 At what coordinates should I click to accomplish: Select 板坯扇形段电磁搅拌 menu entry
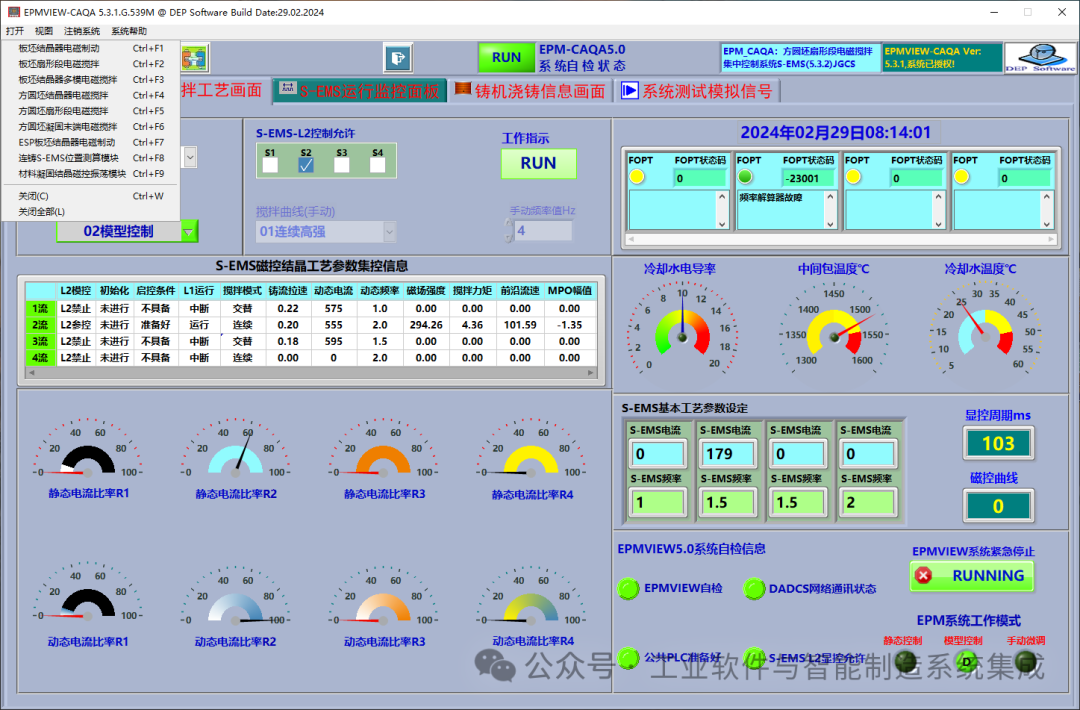tap(91, 64)
